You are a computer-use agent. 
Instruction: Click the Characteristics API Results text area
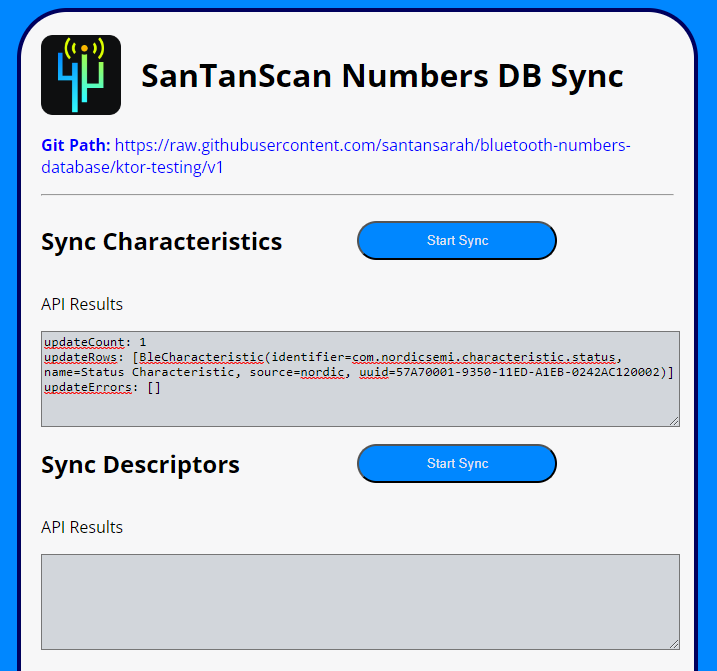[x=360, y=379]
